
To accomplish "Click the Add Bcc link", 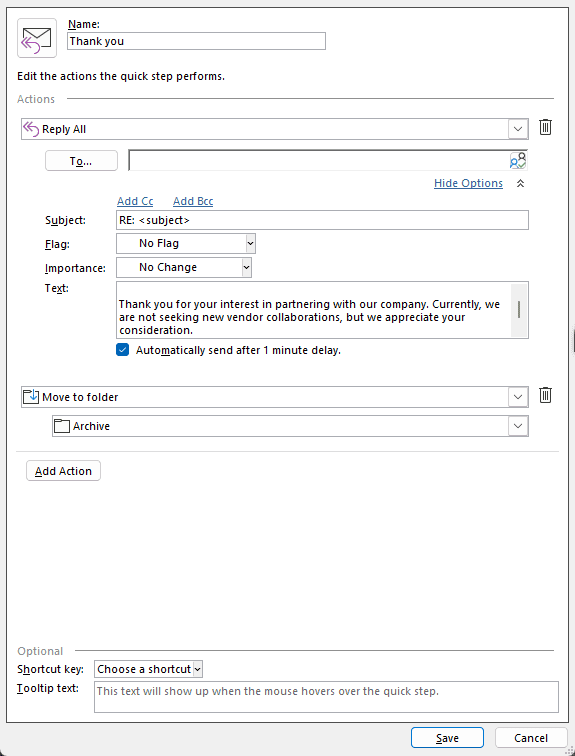I will click(193, 201).
